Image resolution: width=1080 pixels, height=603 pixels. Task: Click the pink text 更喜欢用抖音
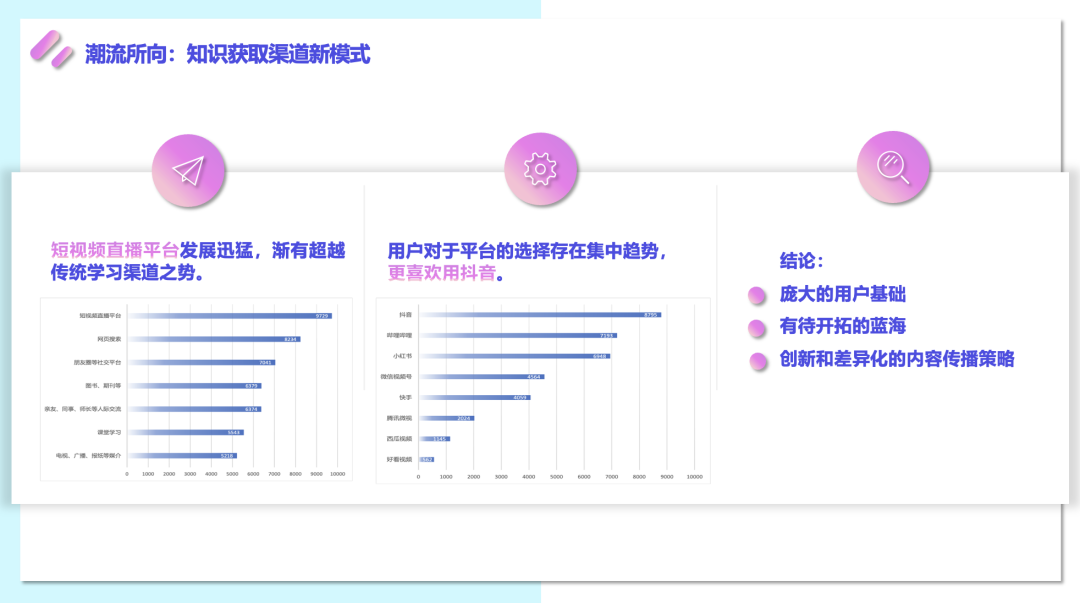pyautogui.click(x=441, y=273)
